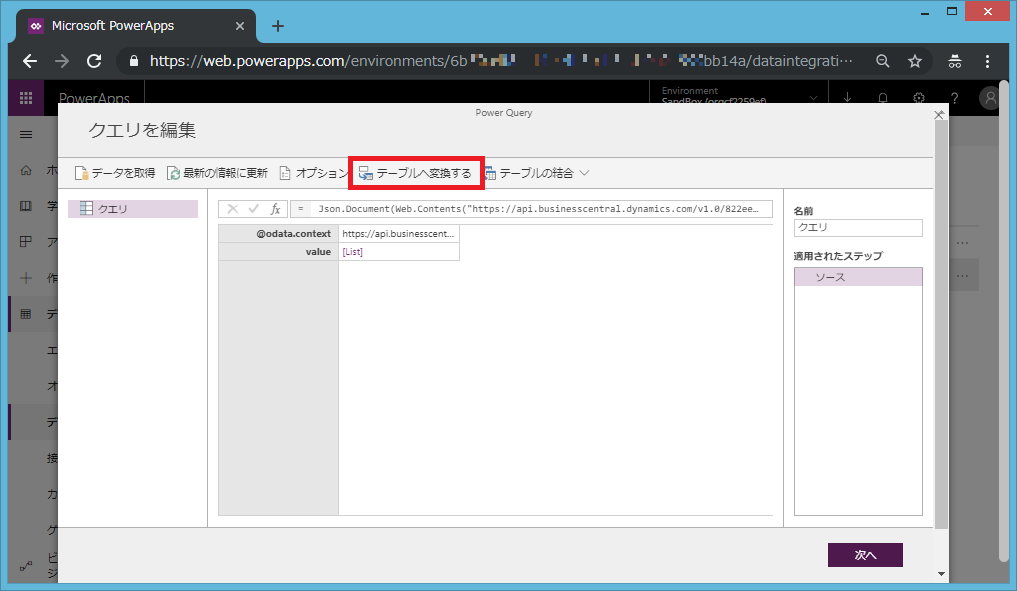Viewport: 1017px width, 591px height.
Task: Click the browser address bar URL
Action: (501, 61)
